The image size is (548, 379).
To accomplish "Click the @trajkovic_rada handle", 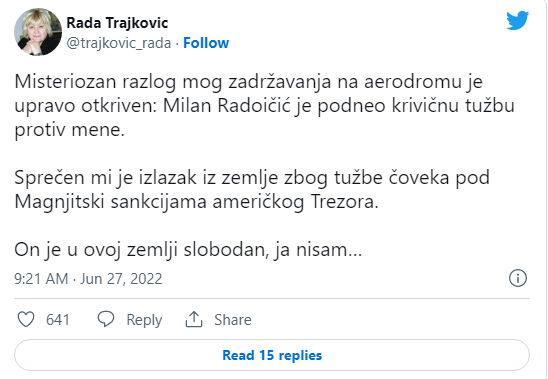I will [119, 43].
